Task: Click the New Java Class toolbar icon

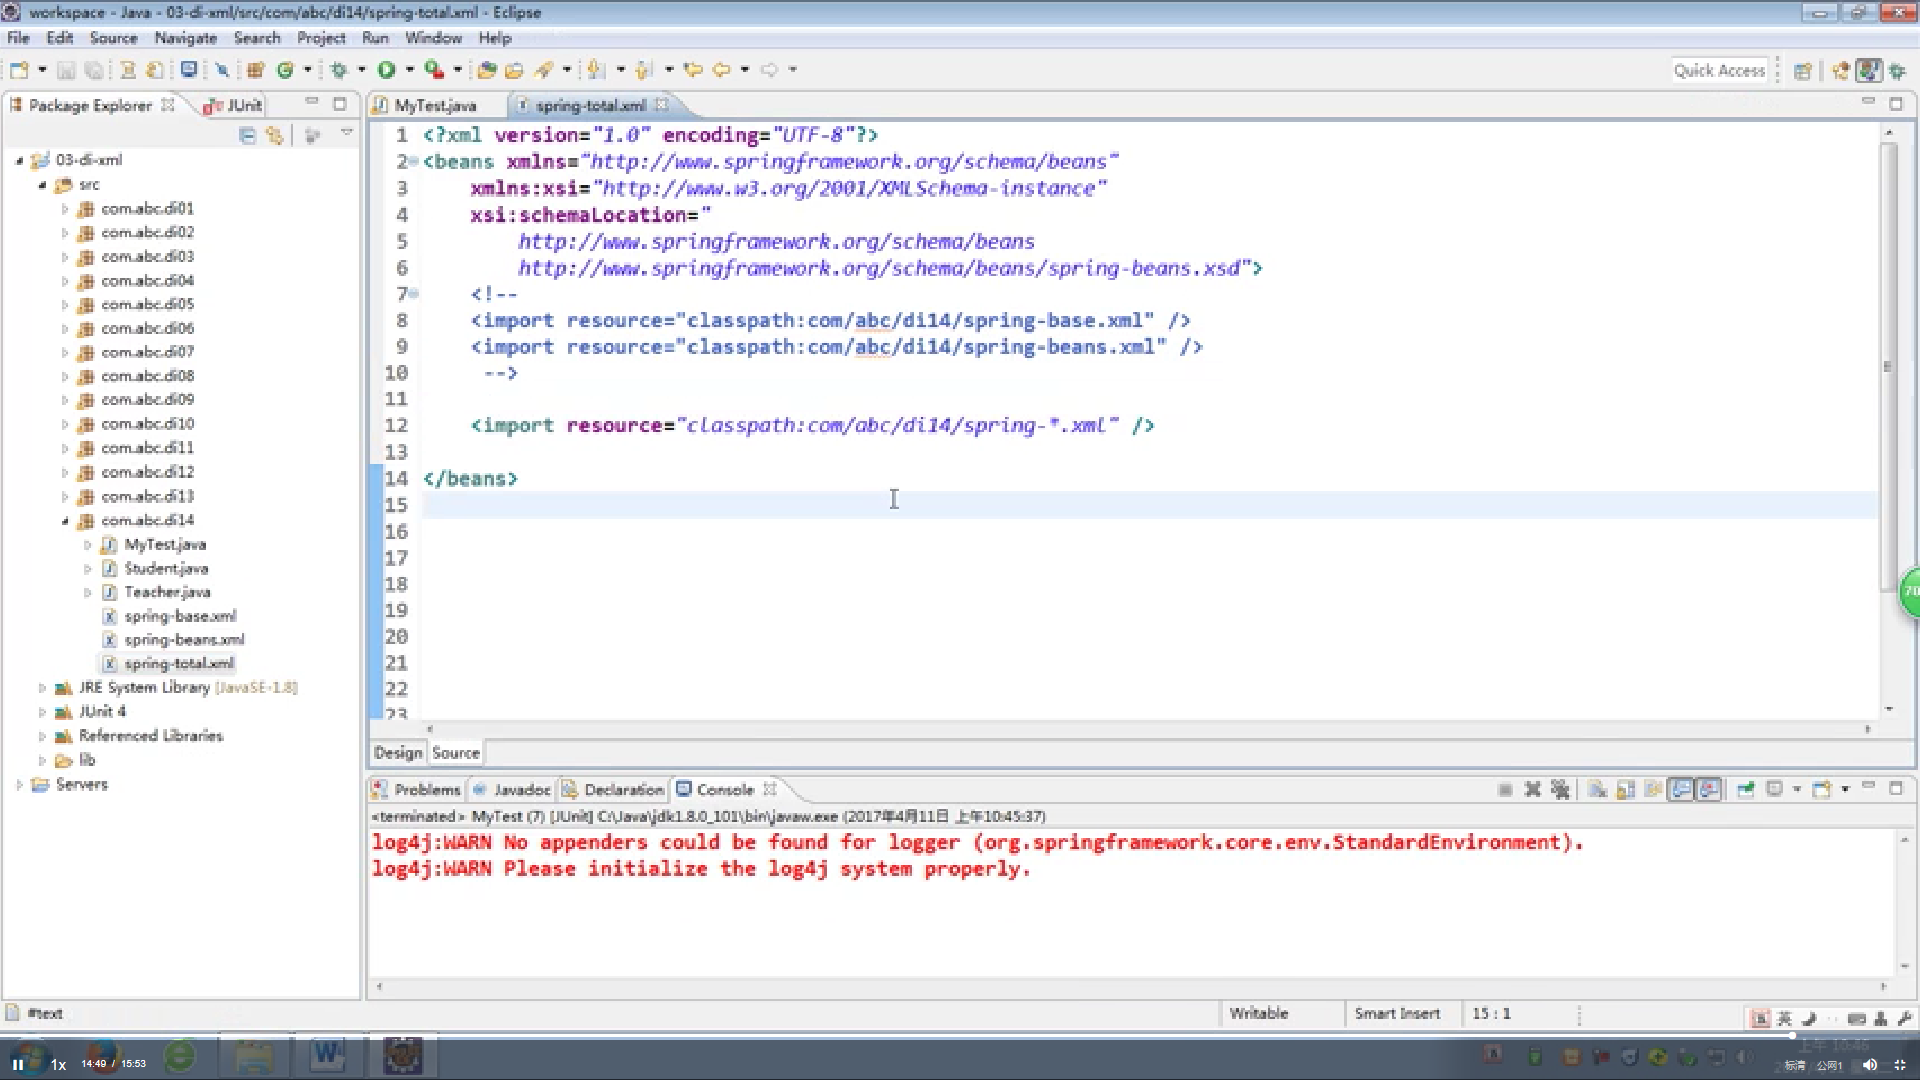Action: (x=285, y=70)
